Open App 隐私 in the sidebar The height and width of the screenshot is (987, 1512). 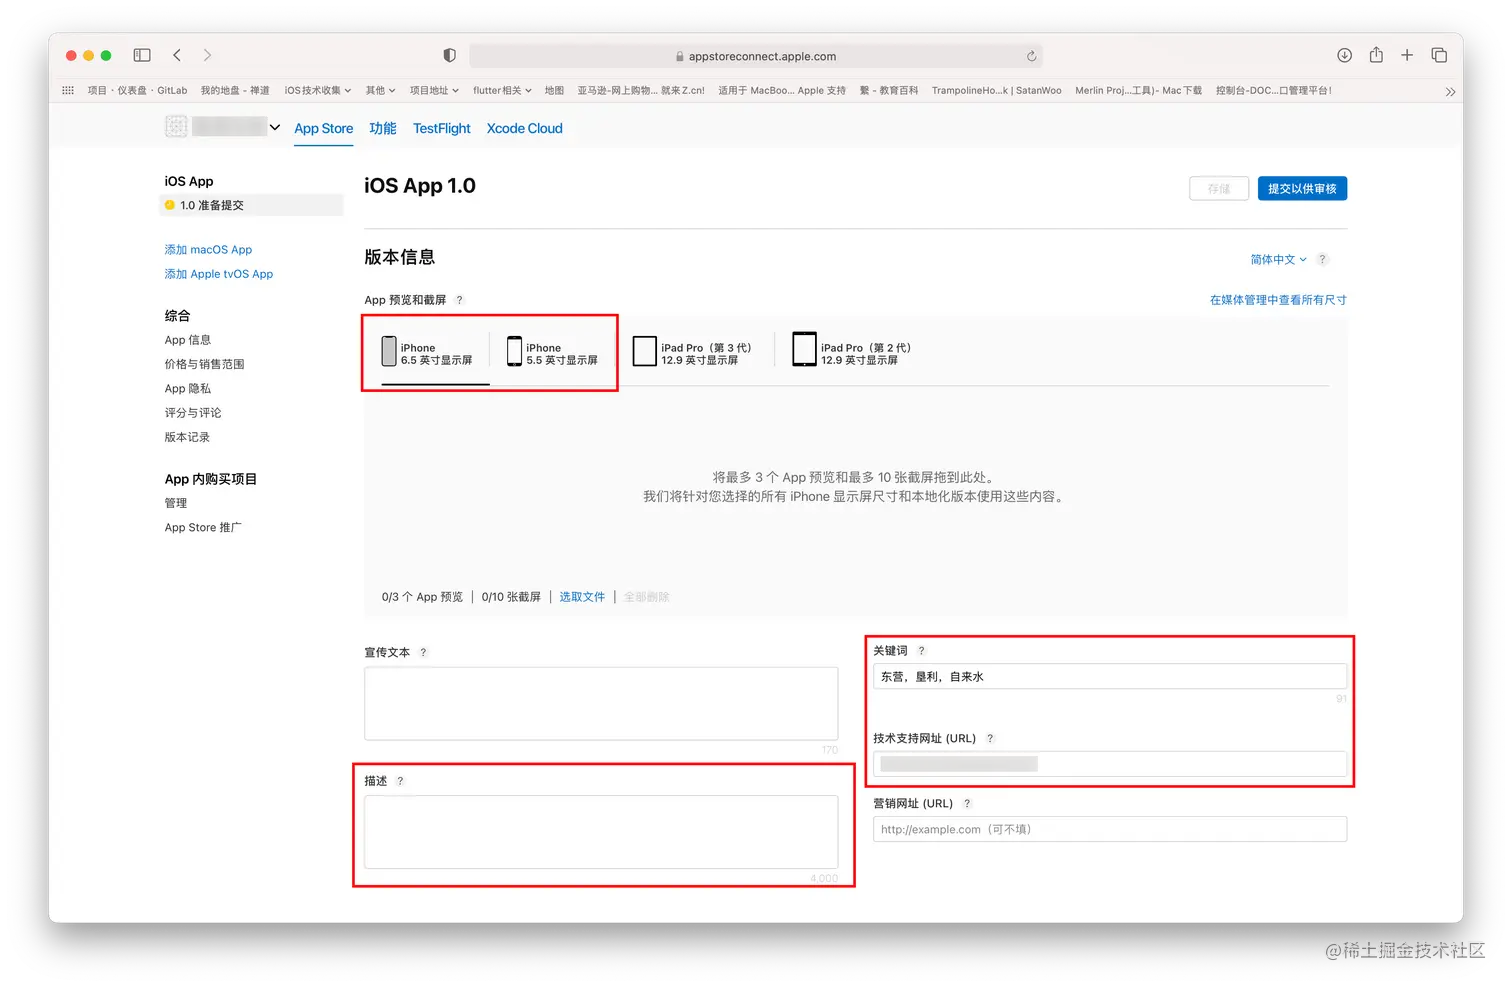pyautogui.click(x=187, y=389)
